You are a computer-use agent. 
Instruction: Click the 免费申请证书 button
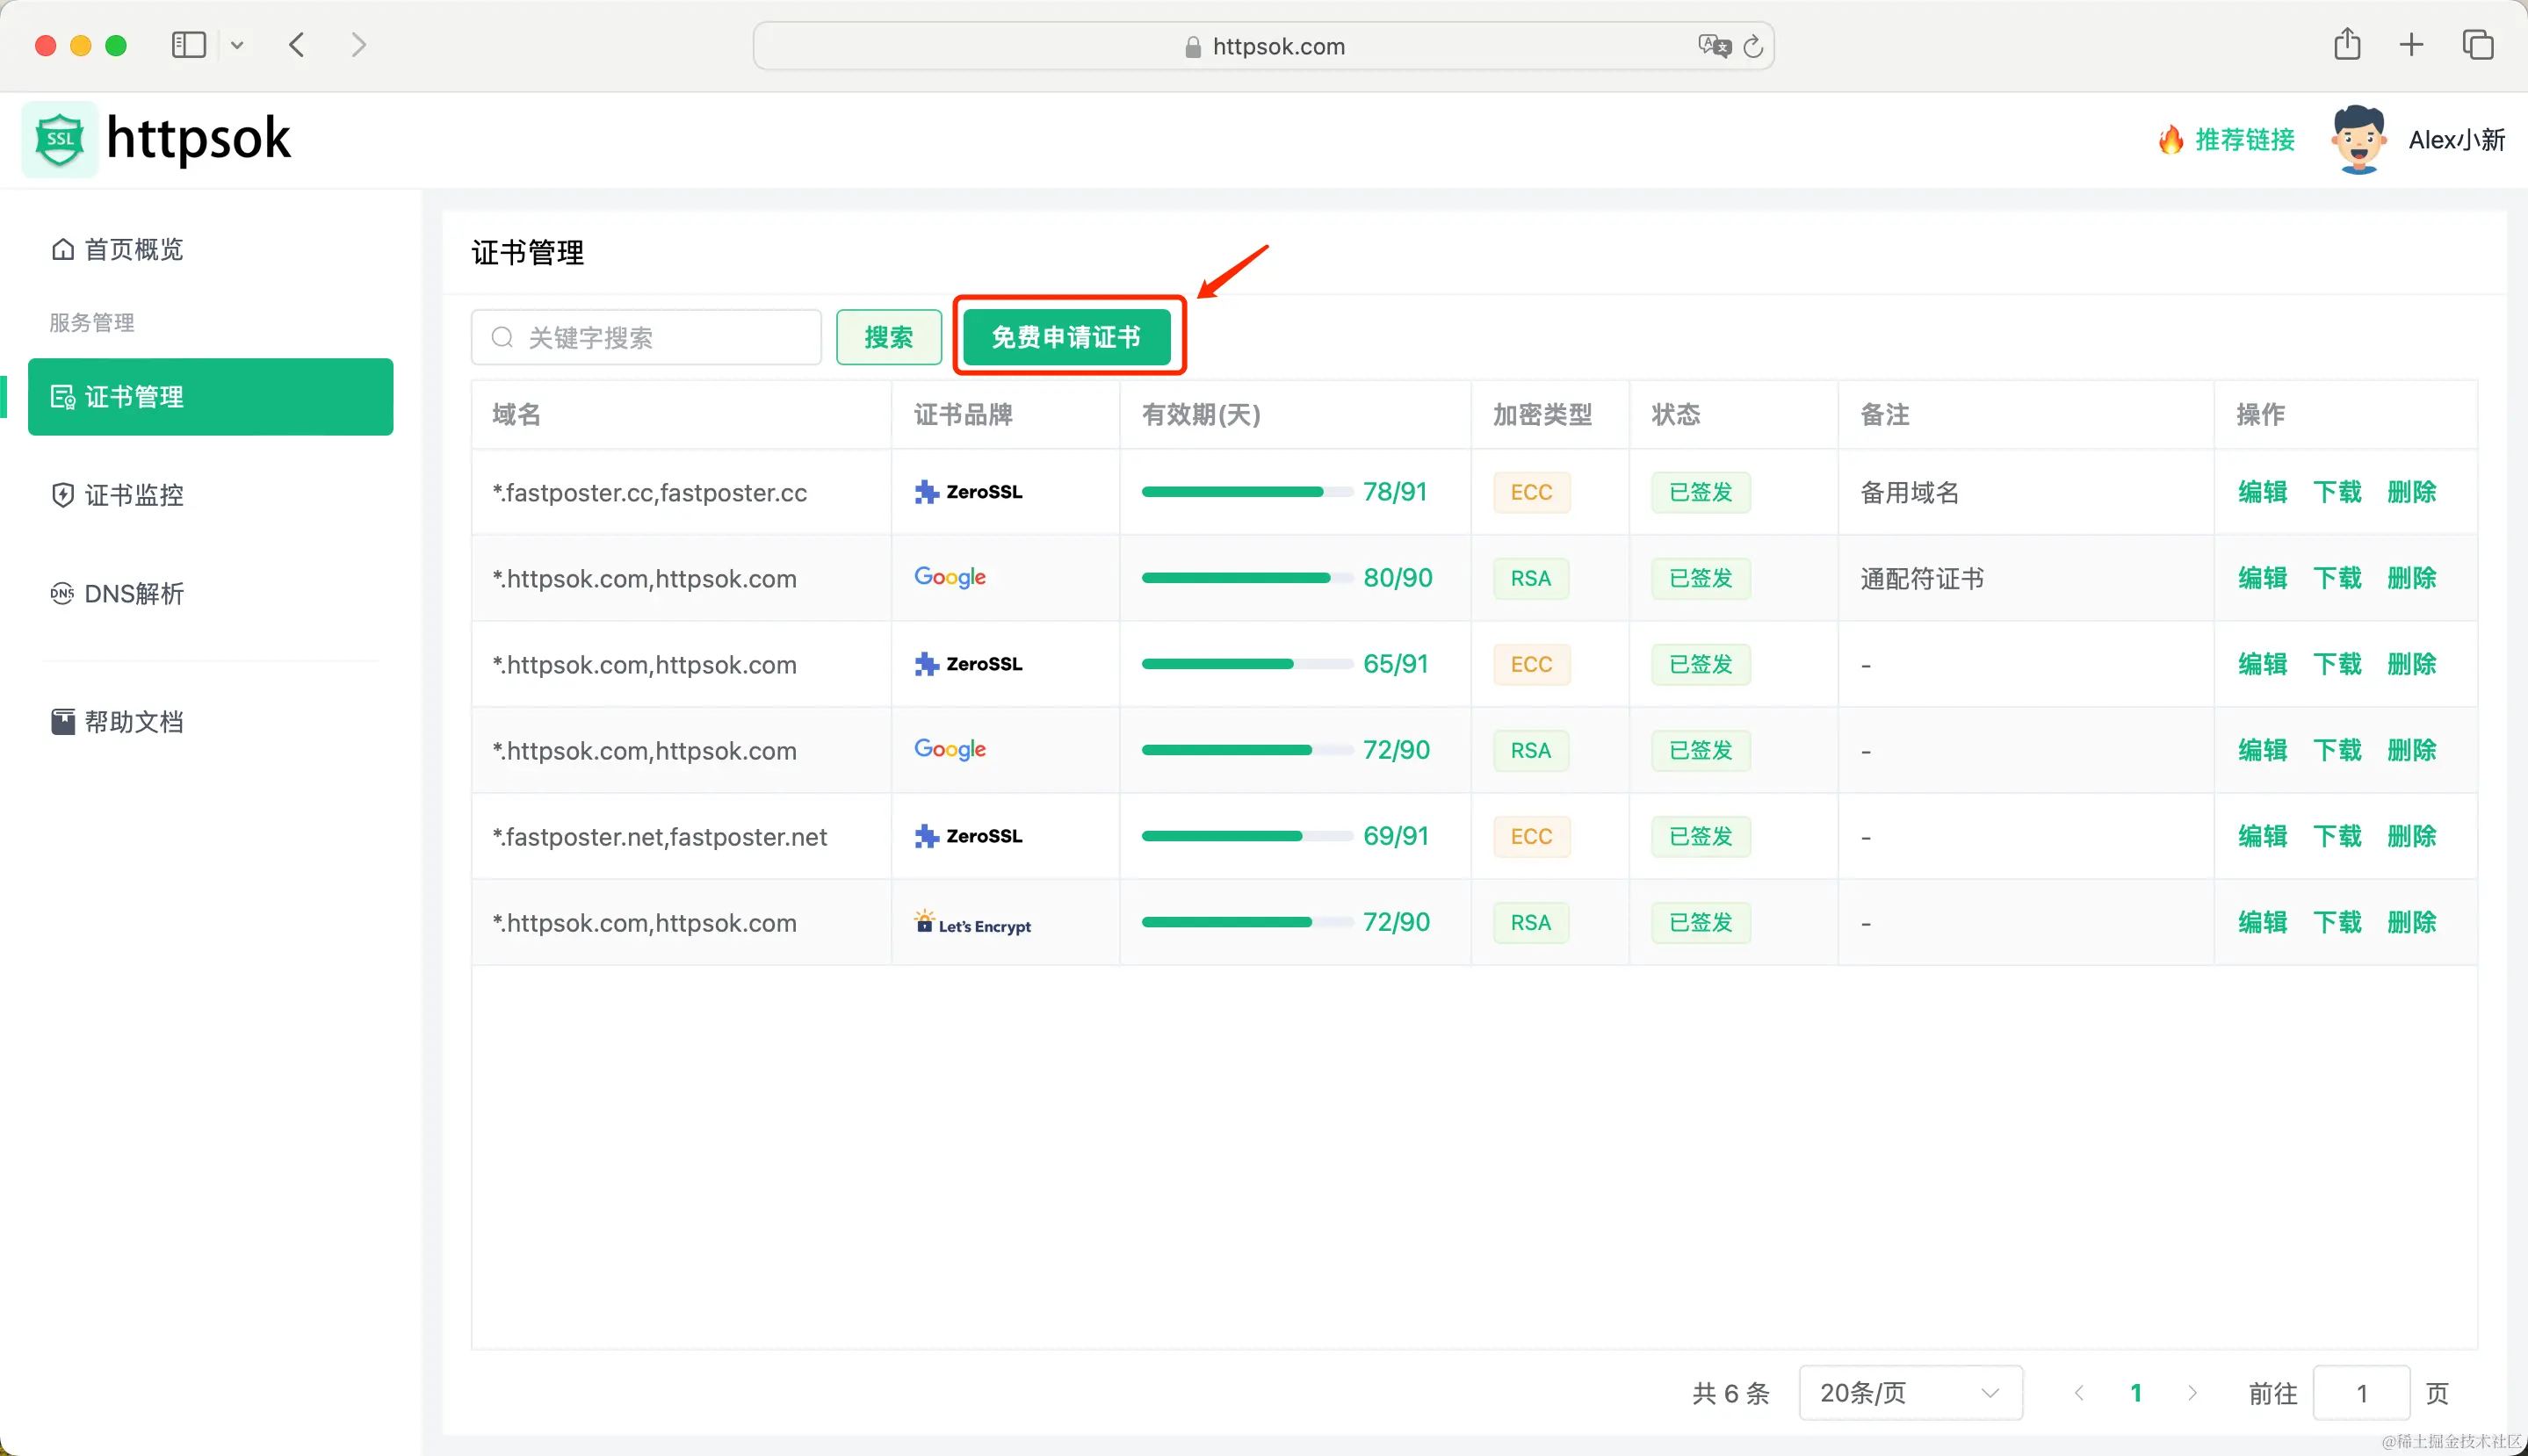pos(1066,337)
